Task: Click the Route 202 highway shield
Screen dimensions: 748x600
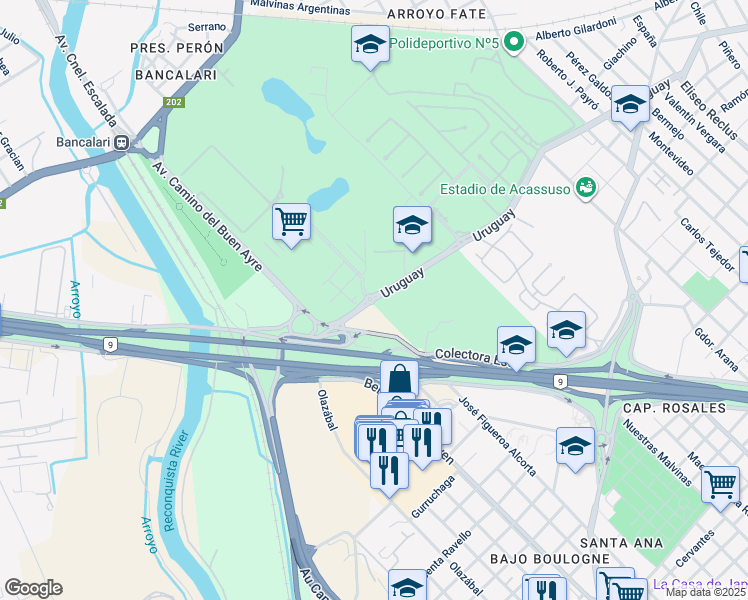Action: pyautogui.click(x=174, y=102)
